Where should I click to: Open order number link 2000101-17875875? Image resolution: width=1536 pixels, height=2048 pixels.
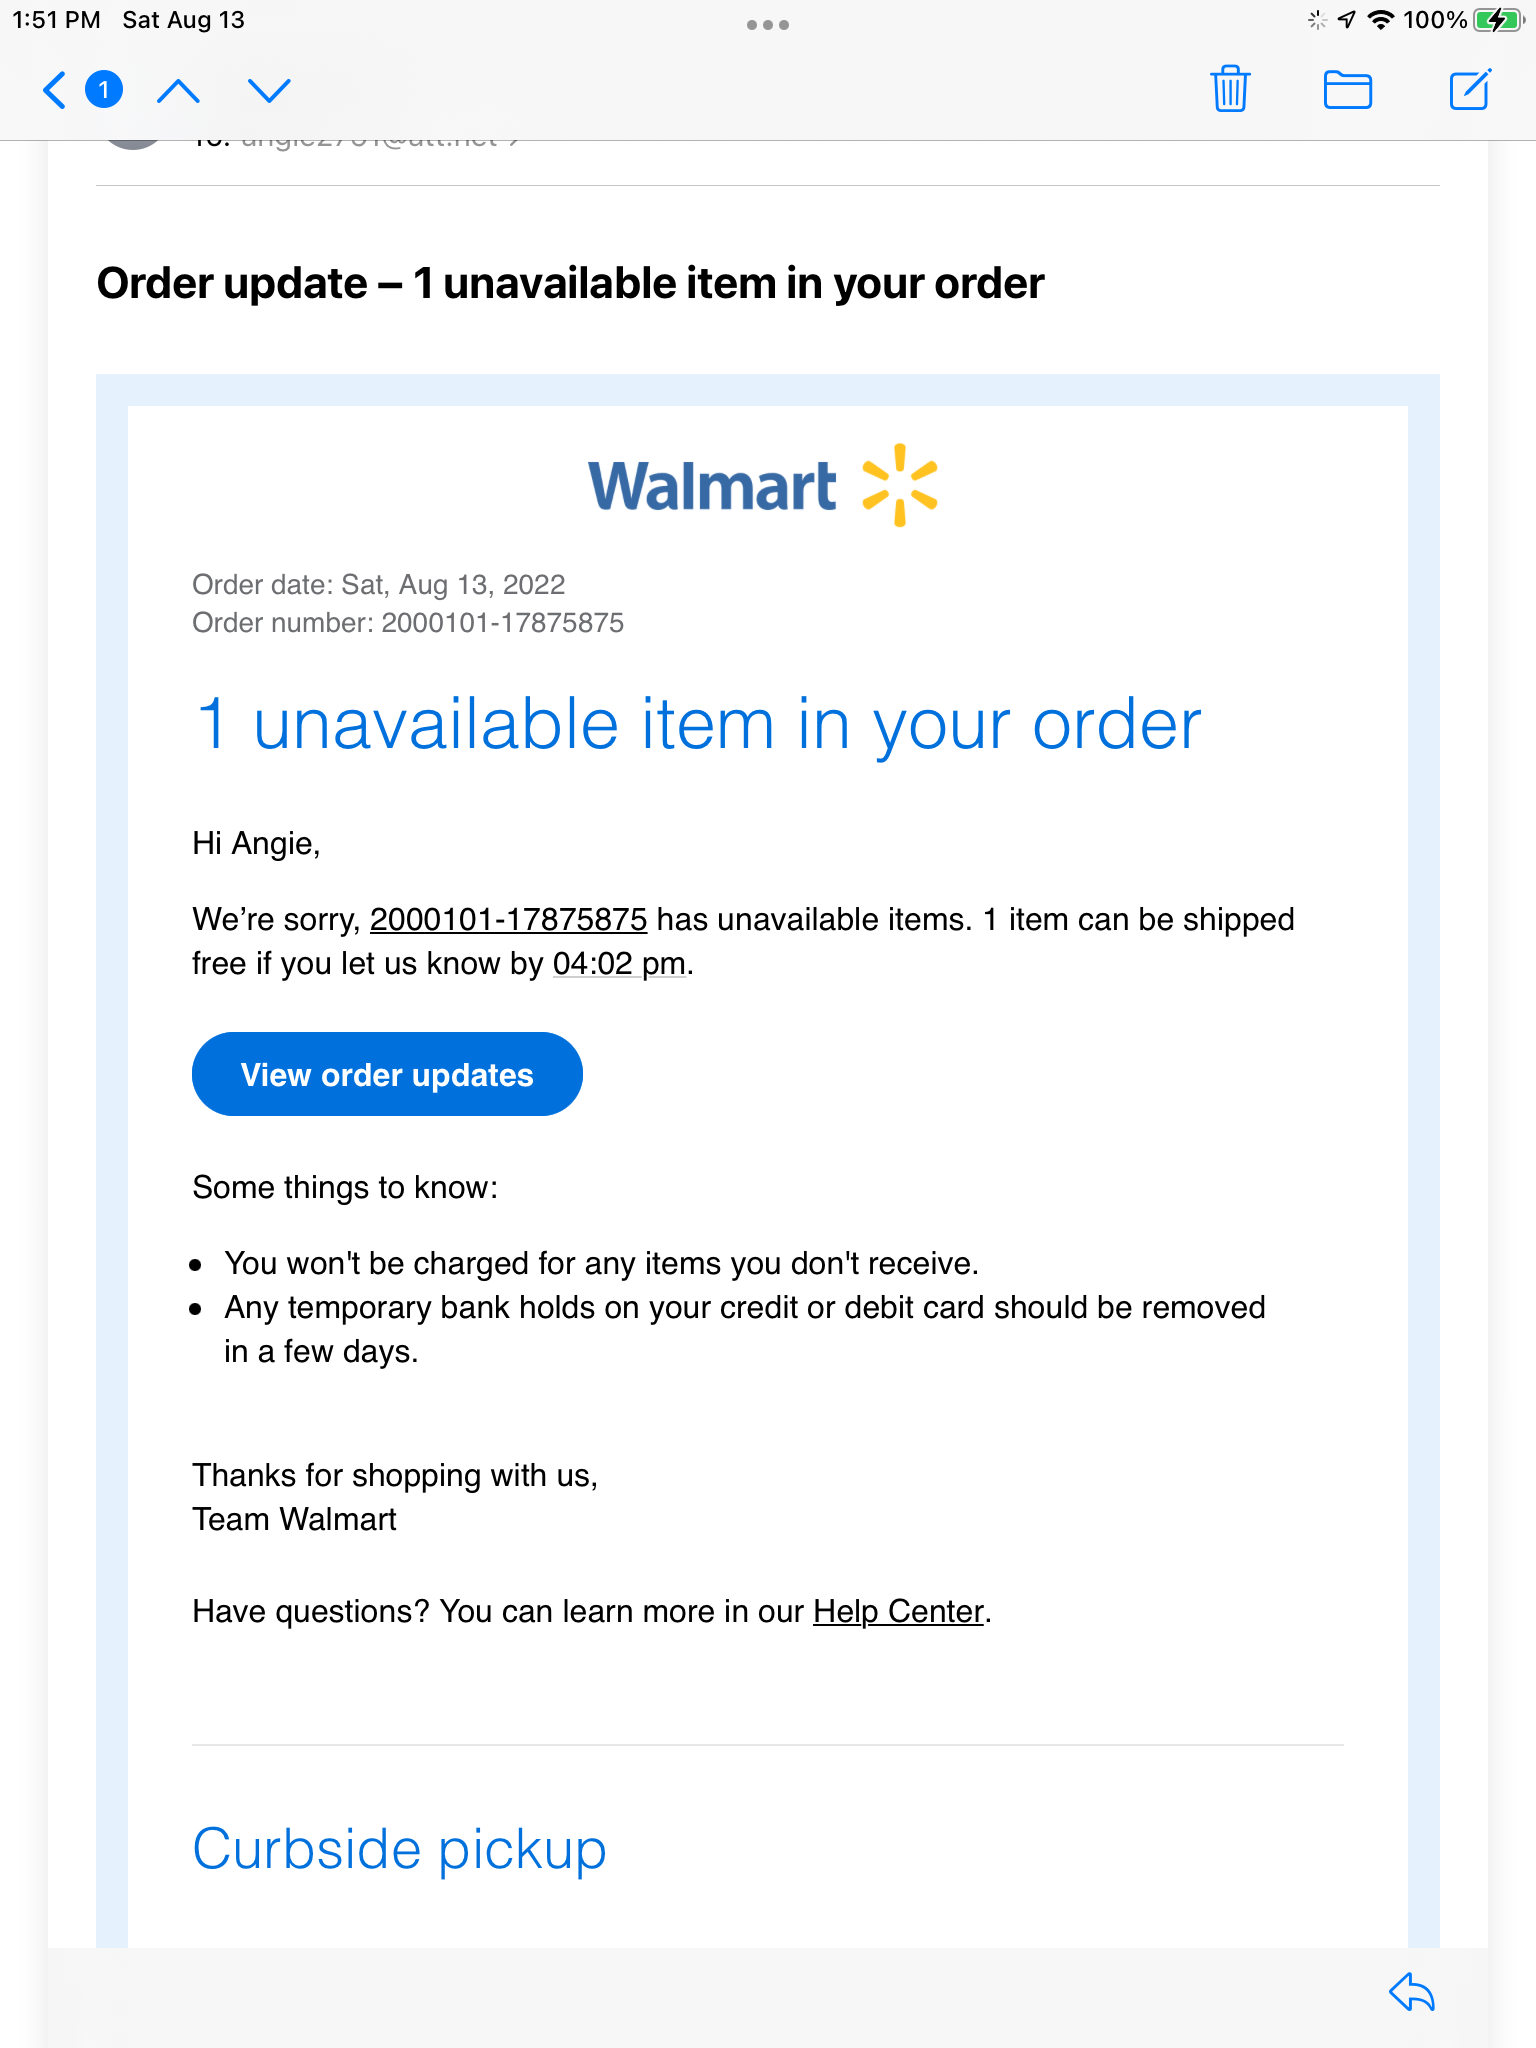point(509,919)
